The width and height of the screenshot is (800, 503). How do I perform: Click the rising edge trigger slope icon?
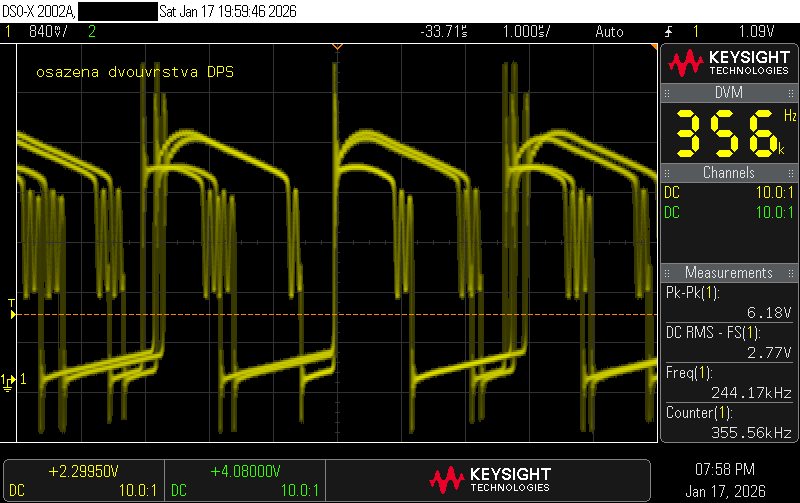(667, 32)
